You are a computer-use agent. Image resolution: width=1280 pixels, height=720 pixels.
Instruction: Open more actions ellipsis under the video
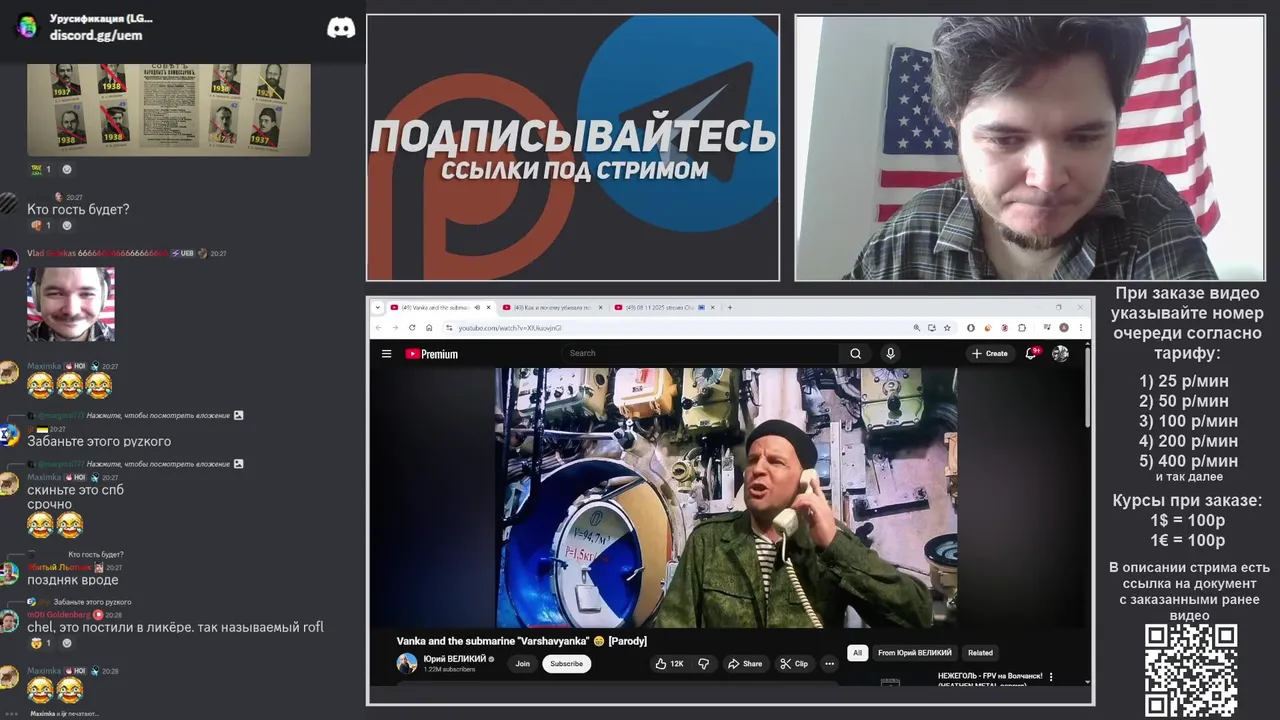coord(829,664)
